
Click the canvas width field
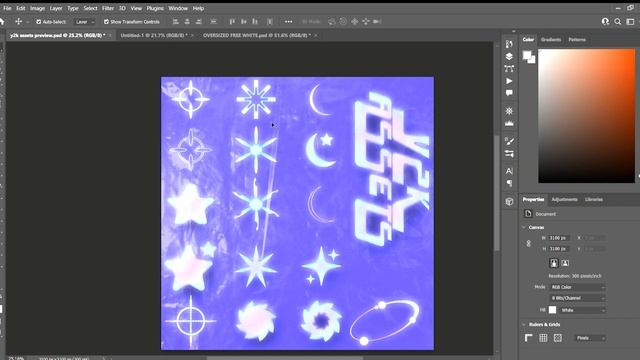(x=559, y=238)
